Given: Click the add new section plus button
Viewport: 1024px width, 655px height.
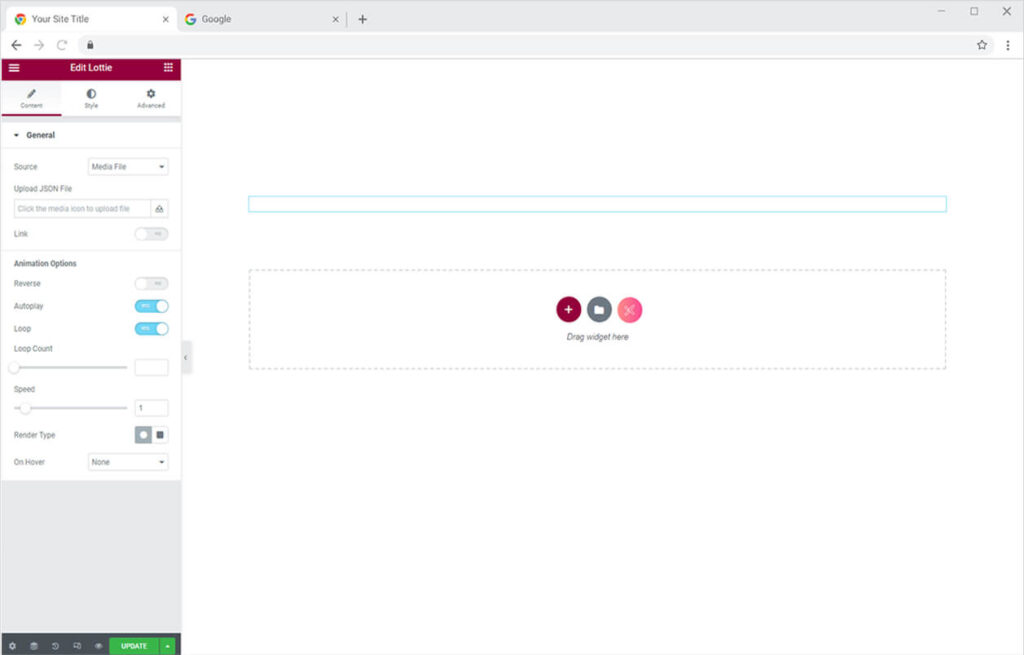Looking at the screenshot, I should (x=568, y=310).
